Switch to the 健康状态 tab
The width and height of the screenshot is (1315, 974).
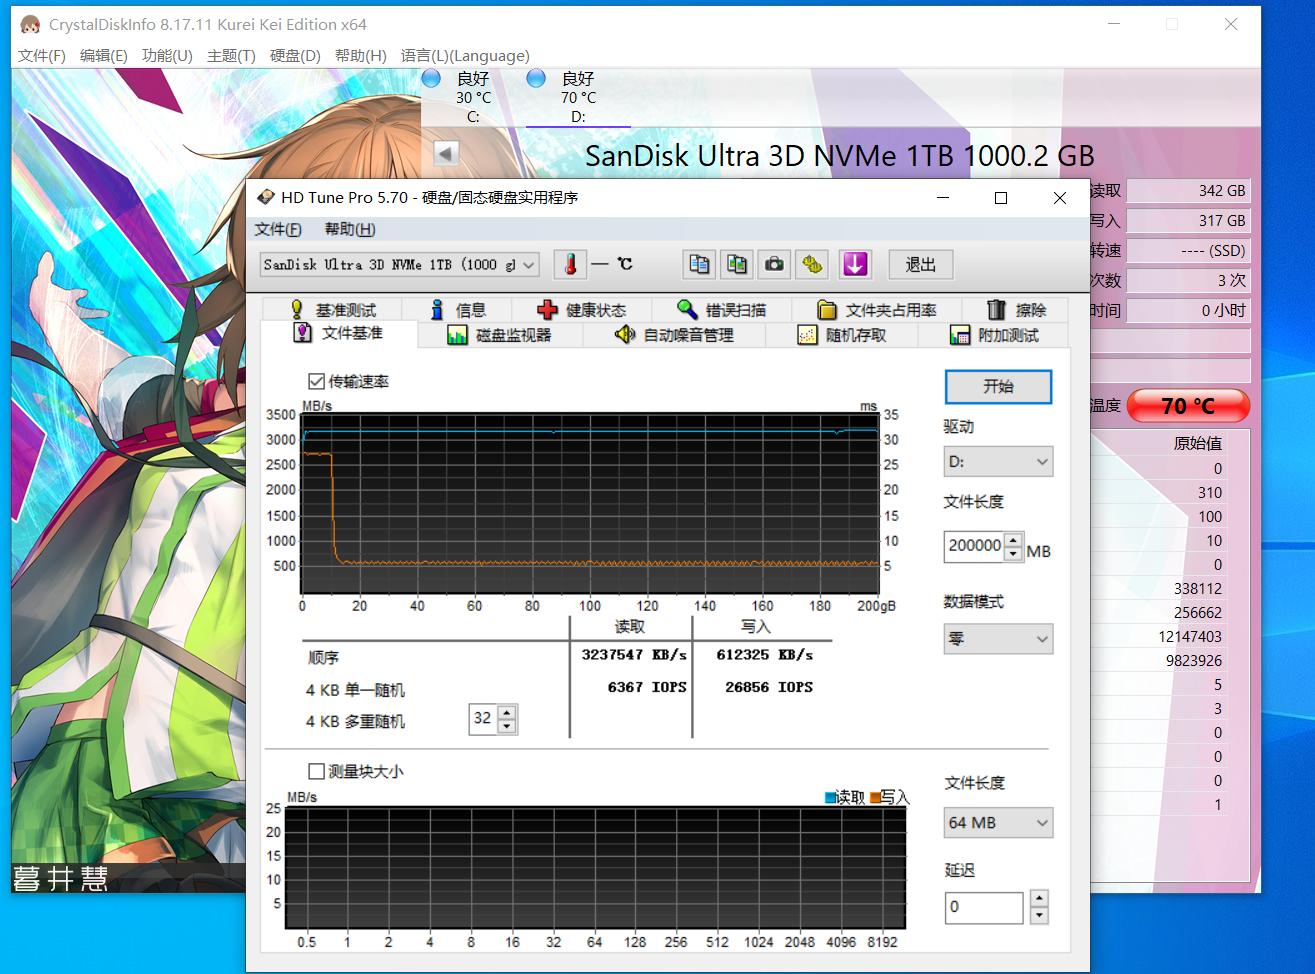[582, 310]
